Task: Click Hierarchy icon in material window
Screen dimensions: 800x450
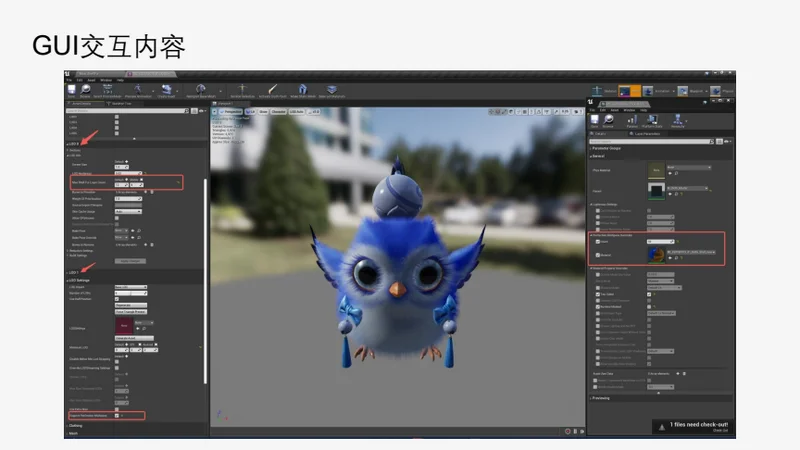Action: 678,121
